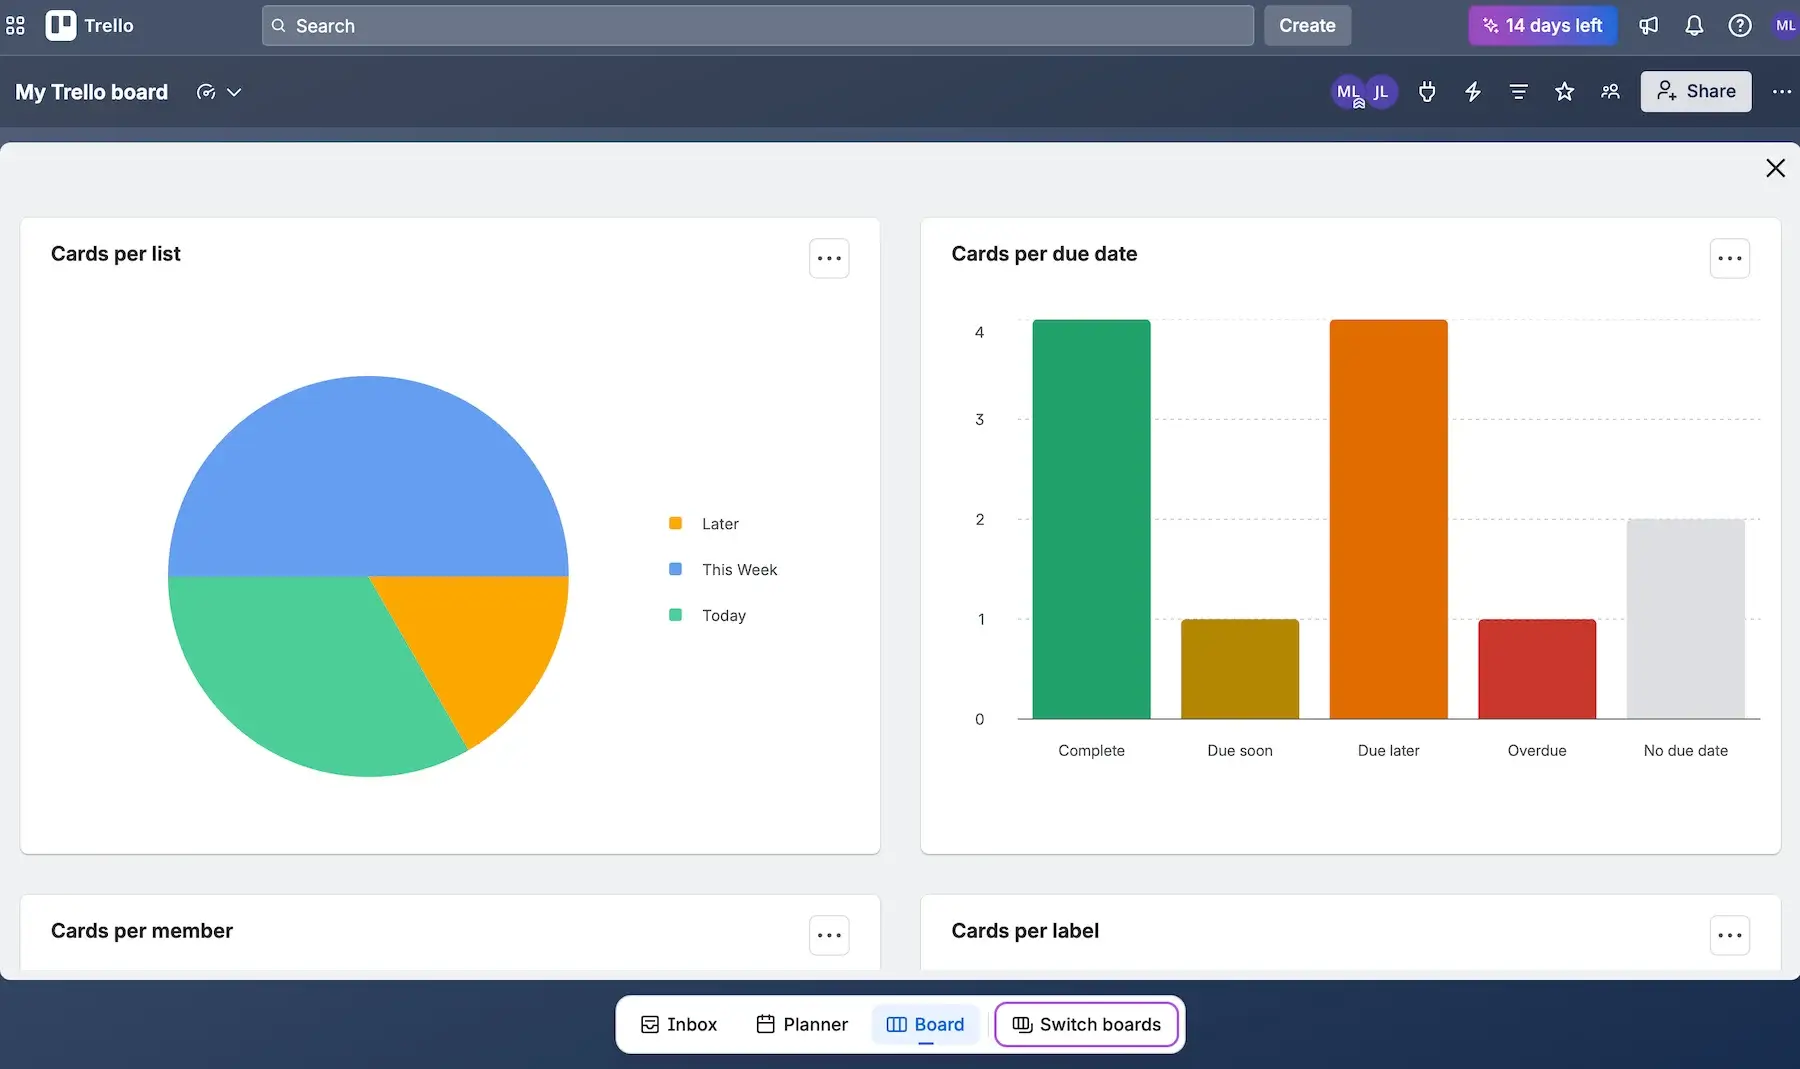Open the 14 days left trial button

pos(1542,26)
